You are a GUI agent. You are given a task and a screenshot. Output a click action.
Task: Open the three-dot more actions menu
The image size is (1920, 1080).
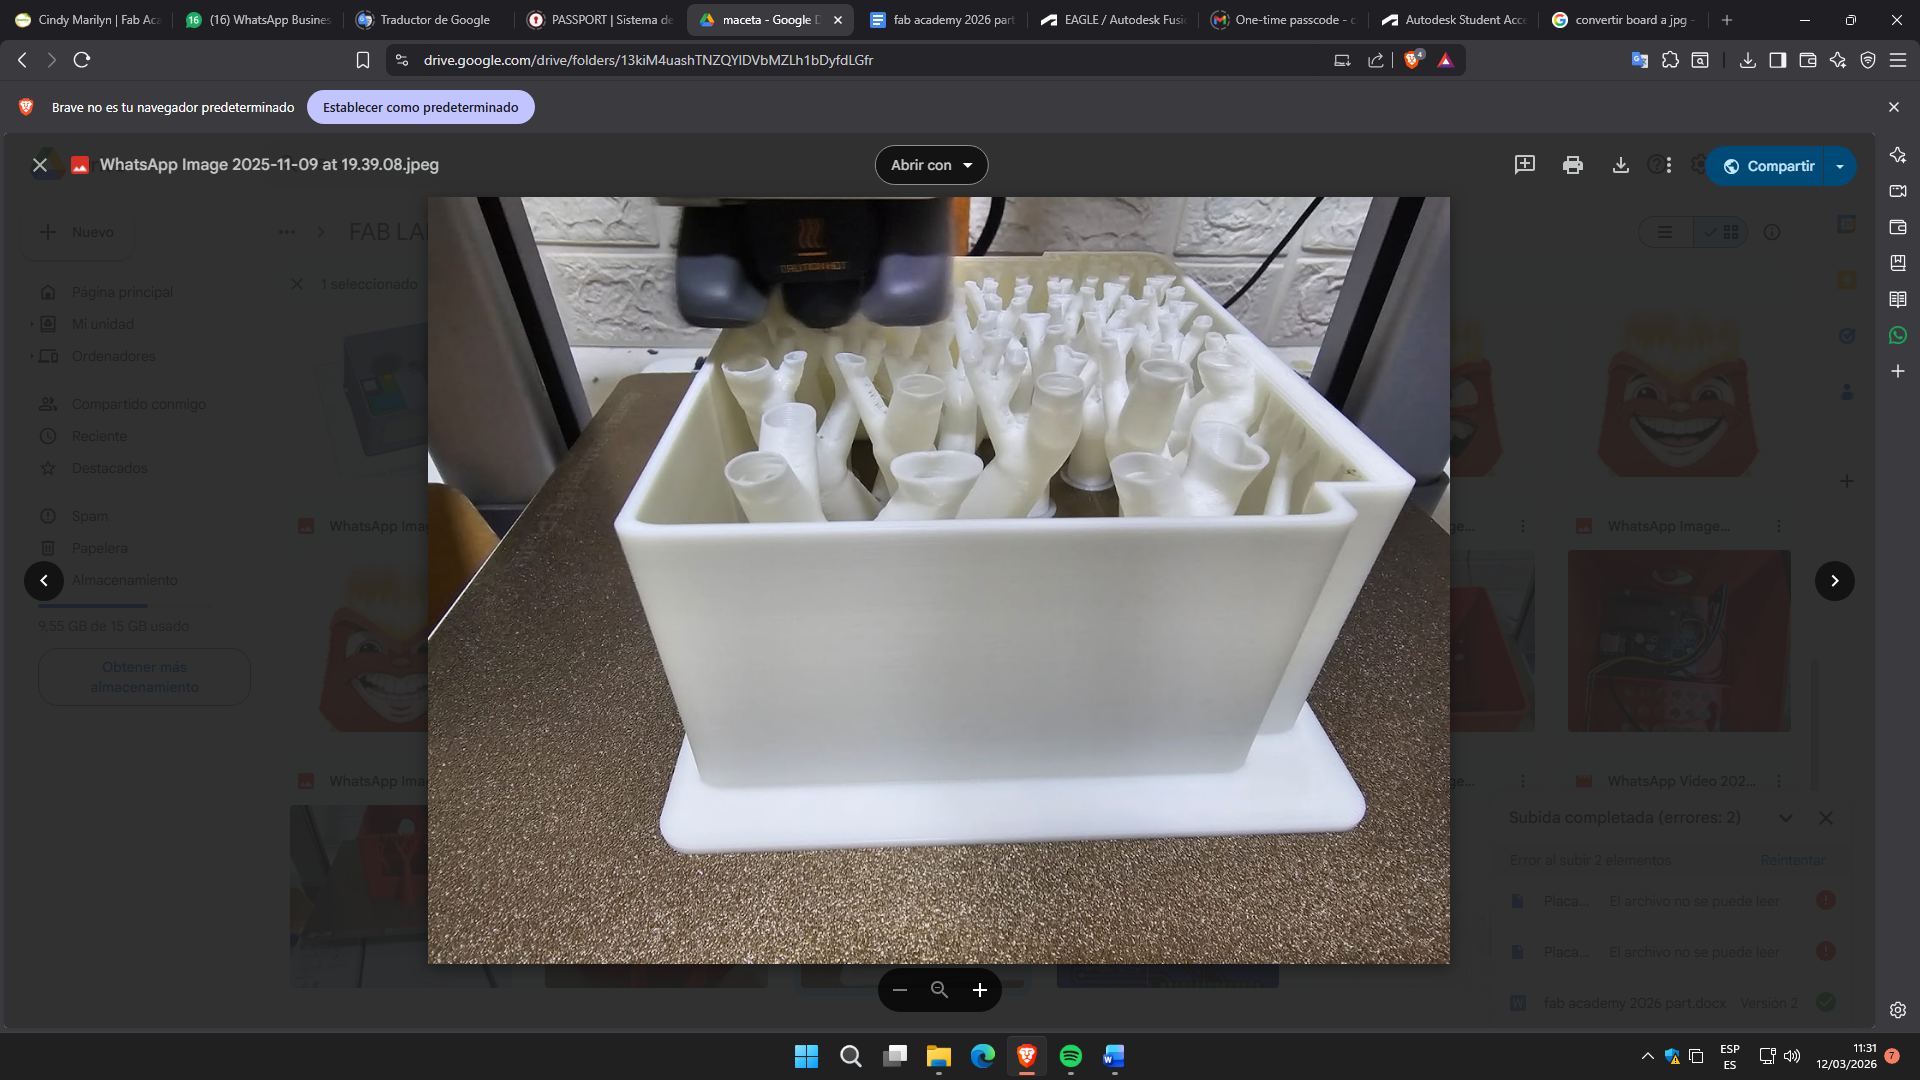pyautogui.click(x=1669, y=165)
